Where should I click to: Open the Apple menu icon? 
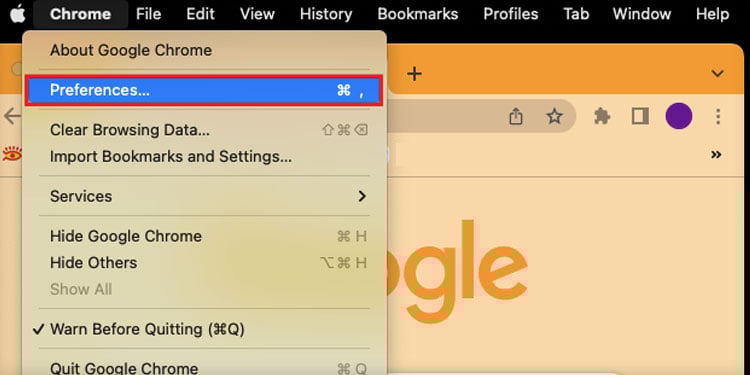point(18,14)
